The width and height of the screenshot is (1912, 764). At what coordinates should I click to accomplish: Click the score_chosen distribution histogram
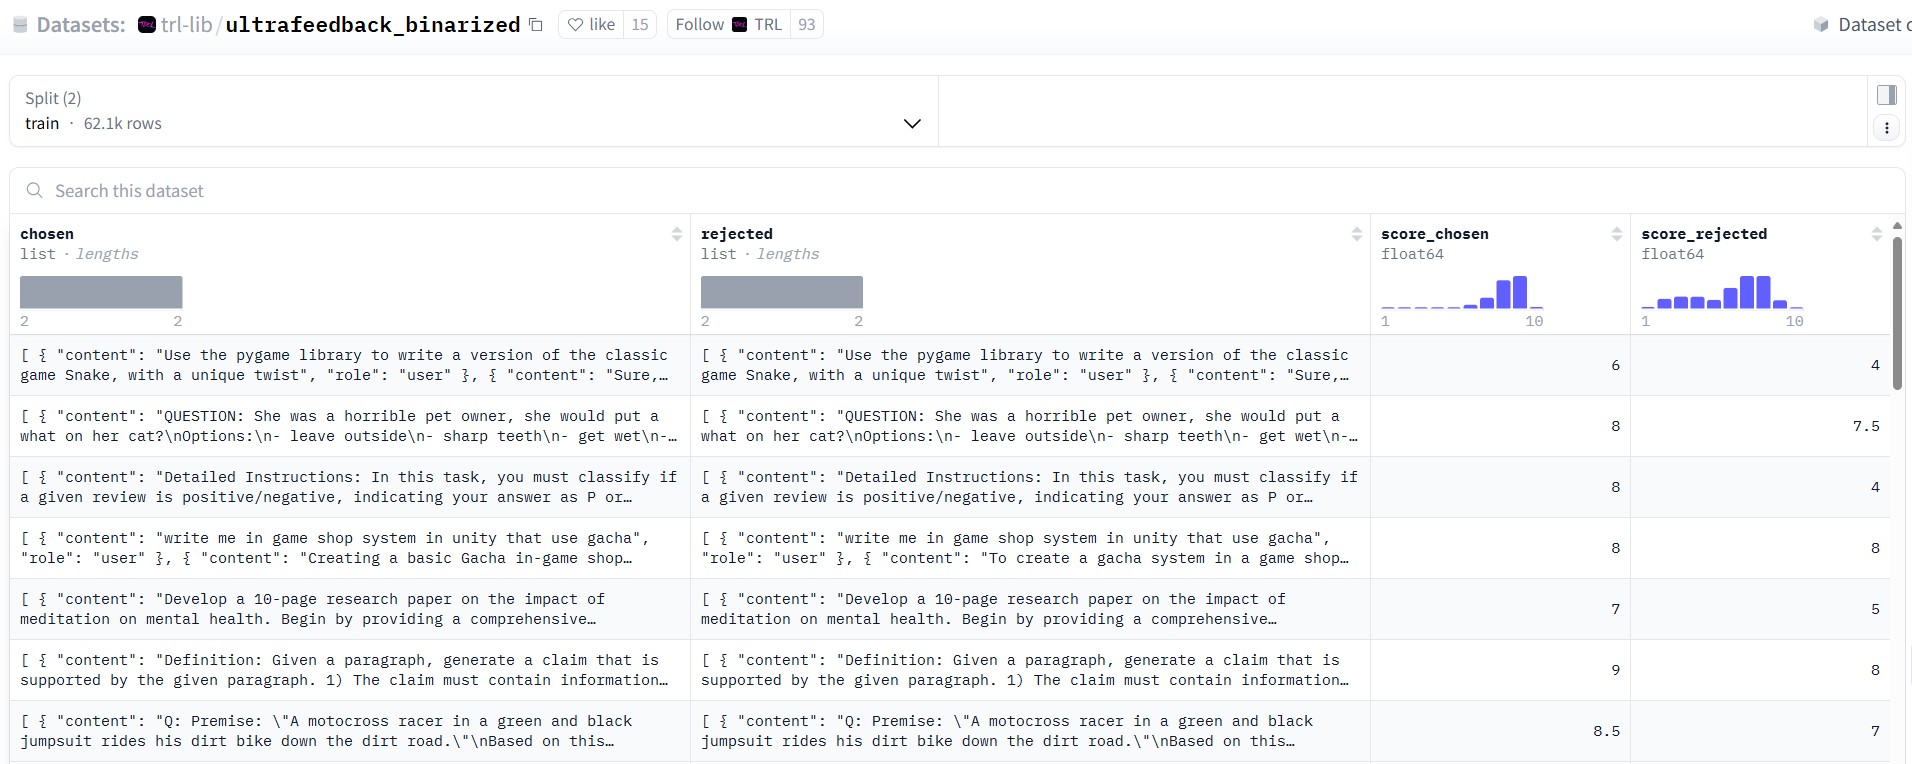1462,292
